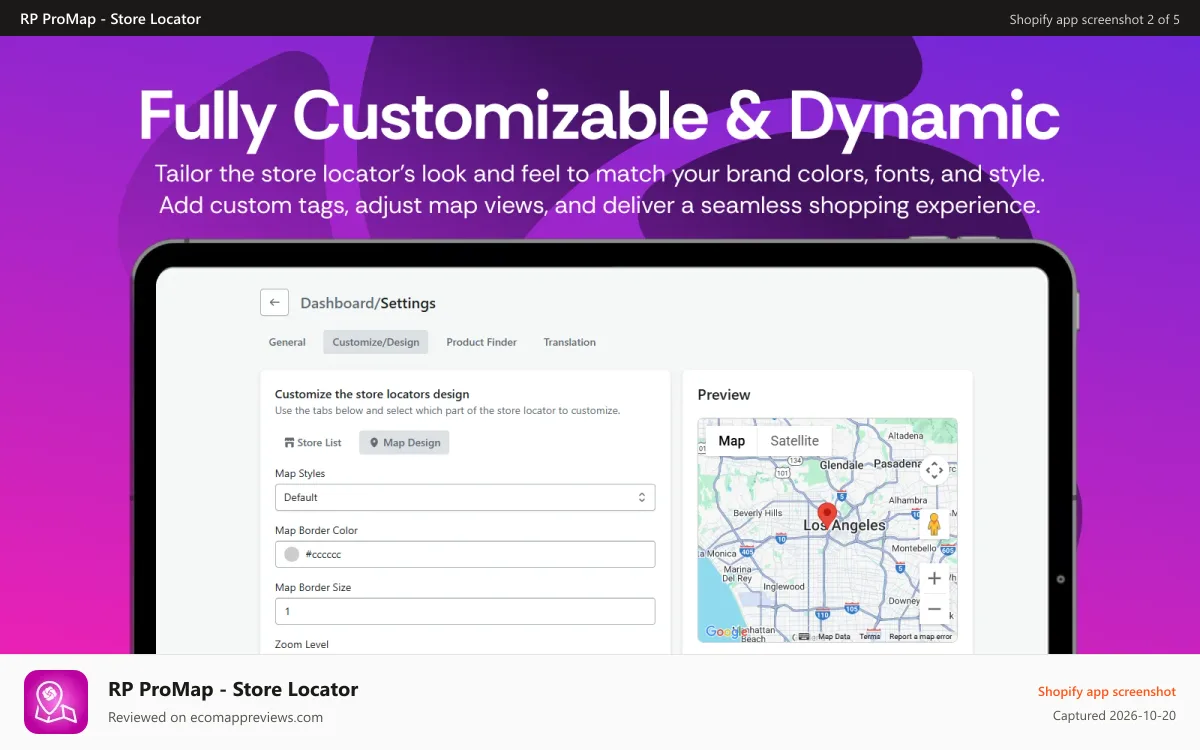The image size is (1200, 750).
Task: Open the Map Styles dropdown
Action: coord(465,497)
